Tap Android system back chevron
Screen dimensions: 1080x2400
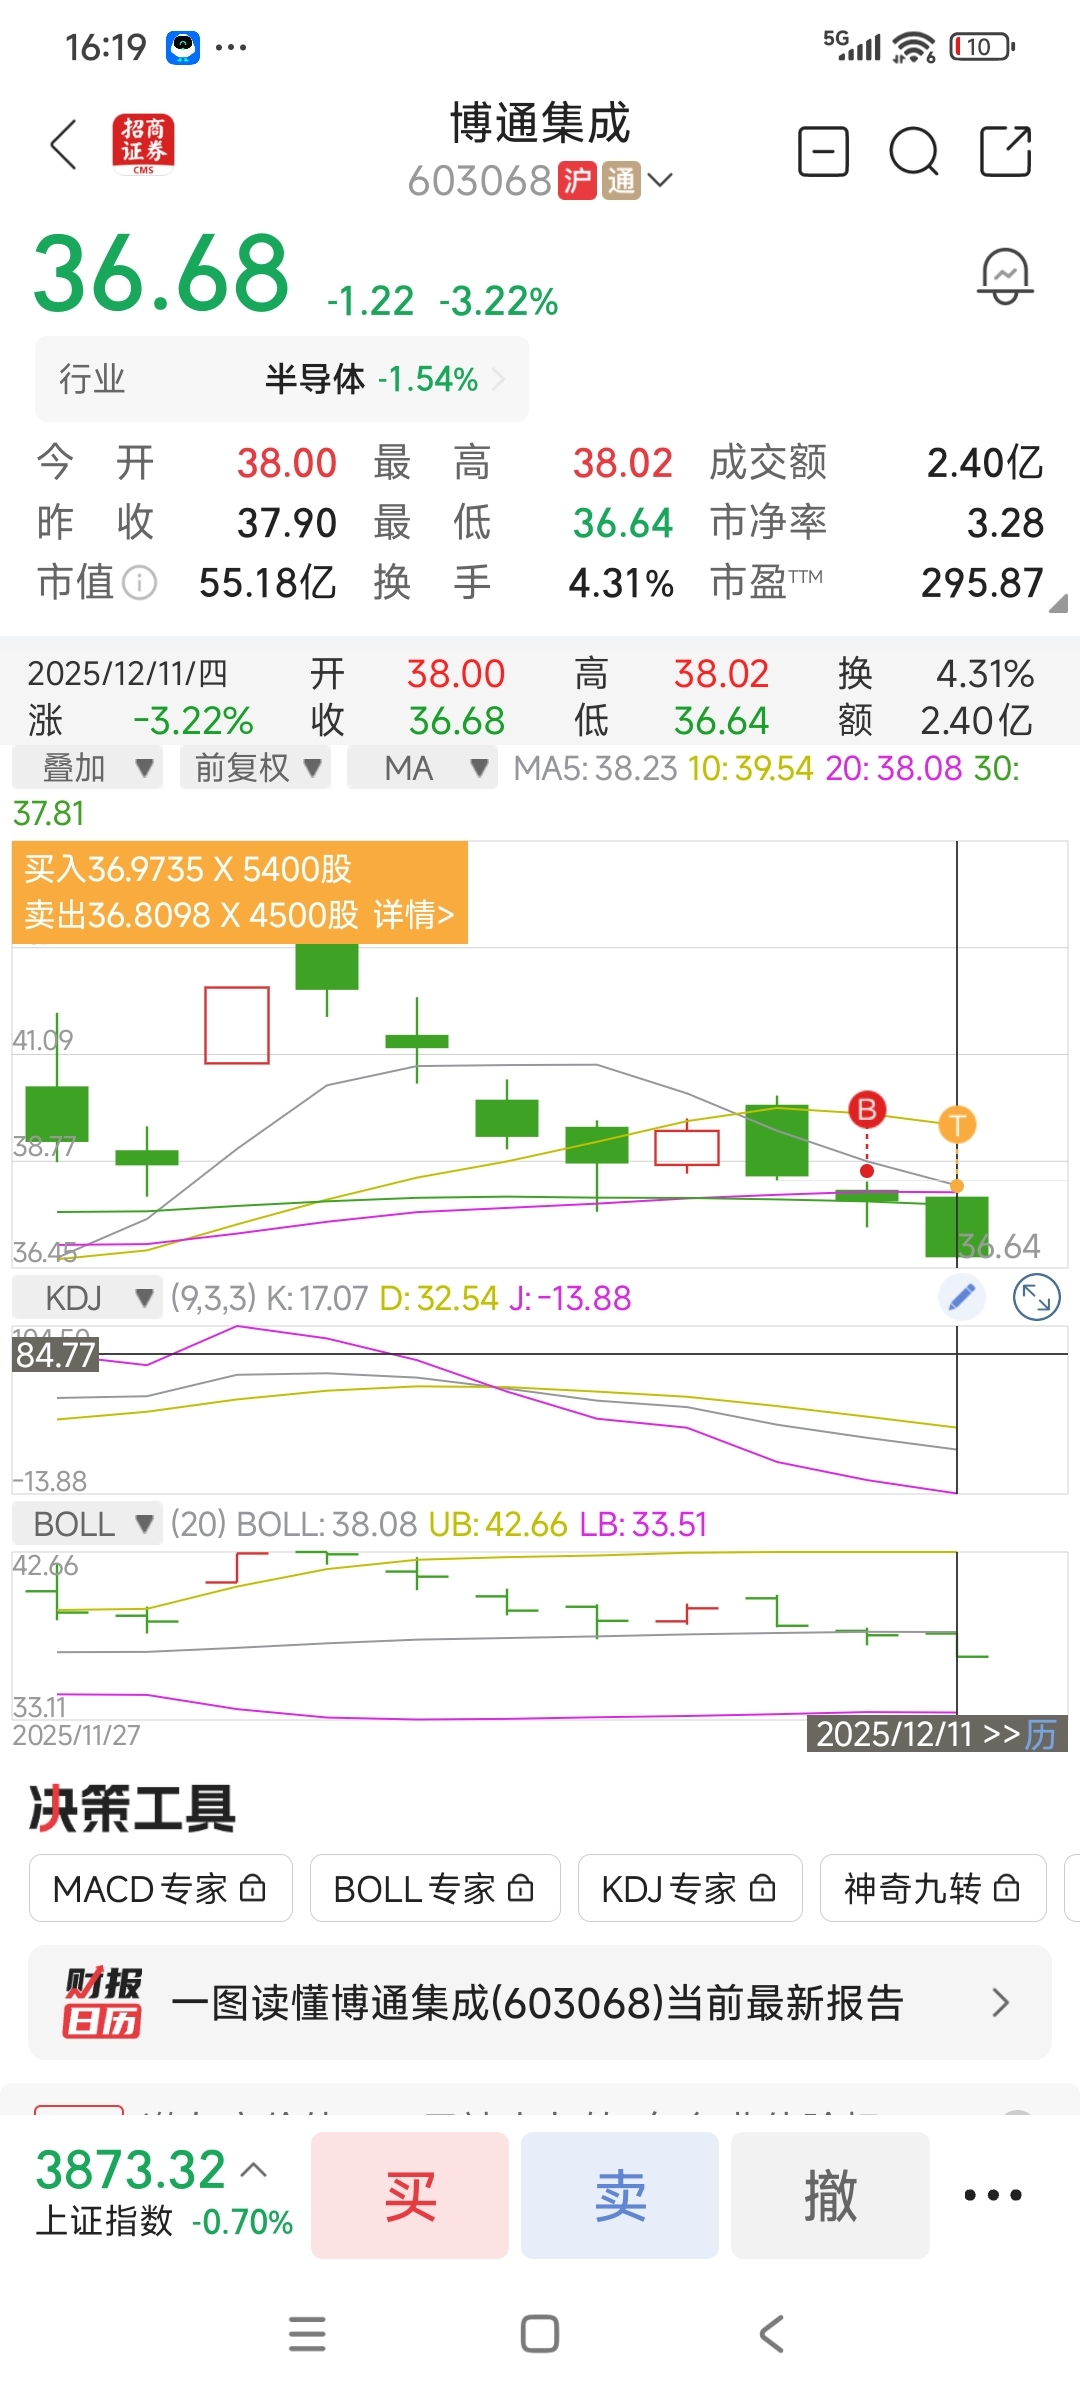coord(771,2334)
